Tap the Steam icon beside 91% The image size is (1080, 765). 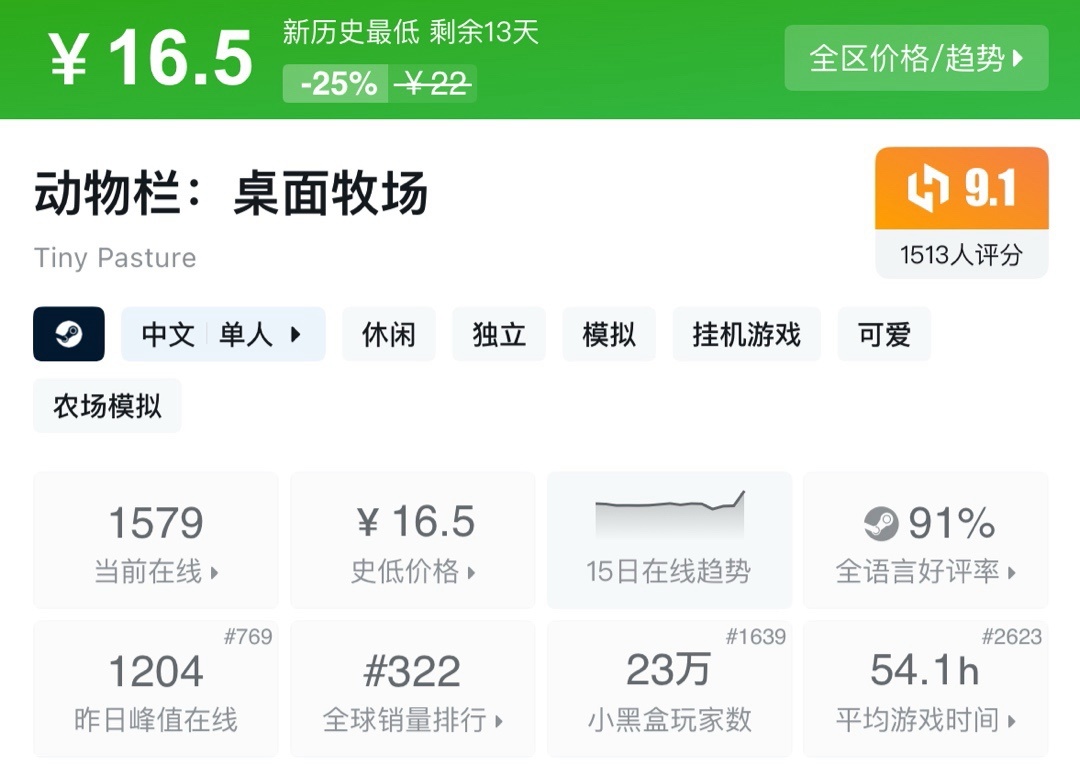tap(881, 523)
